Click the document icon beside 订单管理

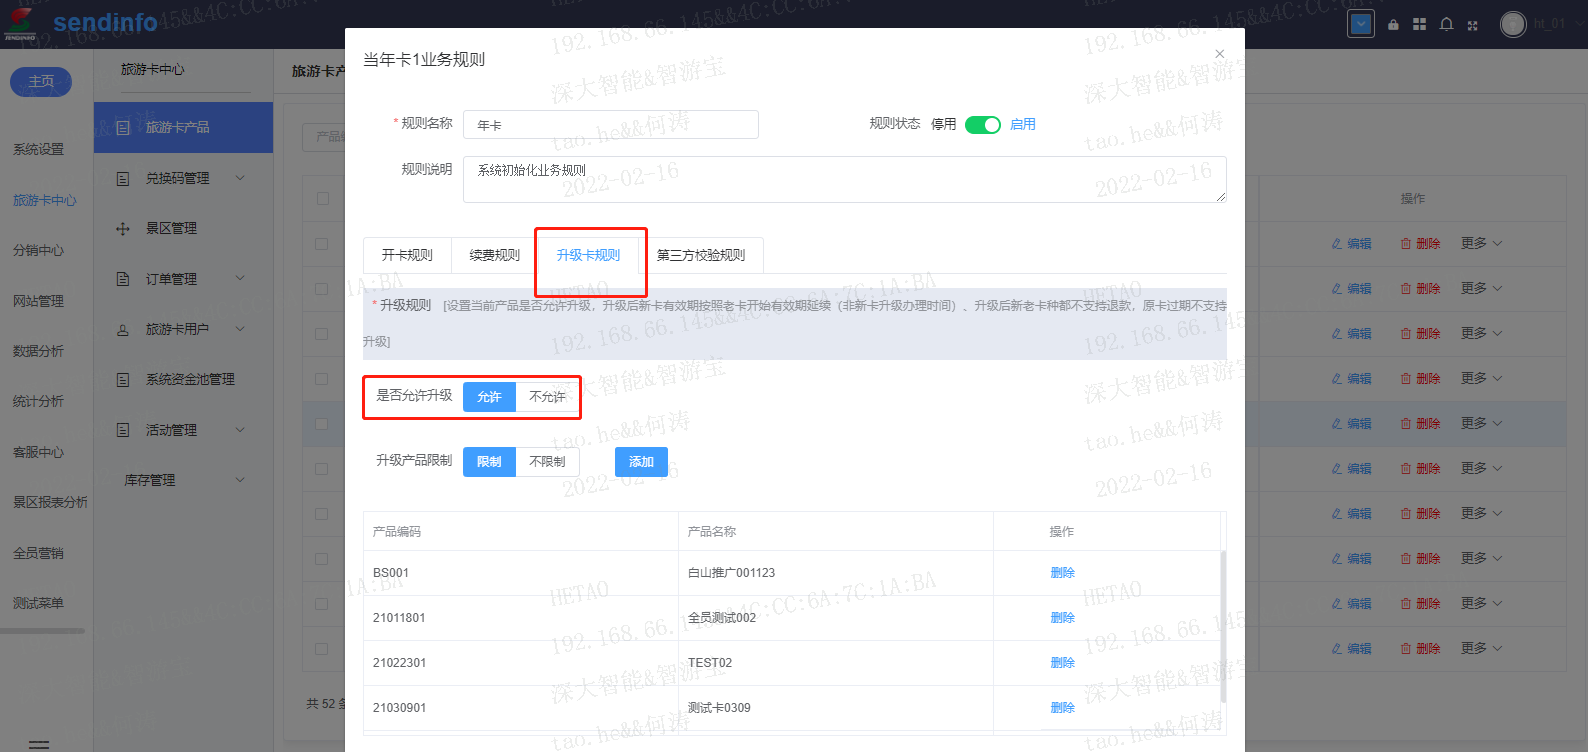(x=123, y=279)
